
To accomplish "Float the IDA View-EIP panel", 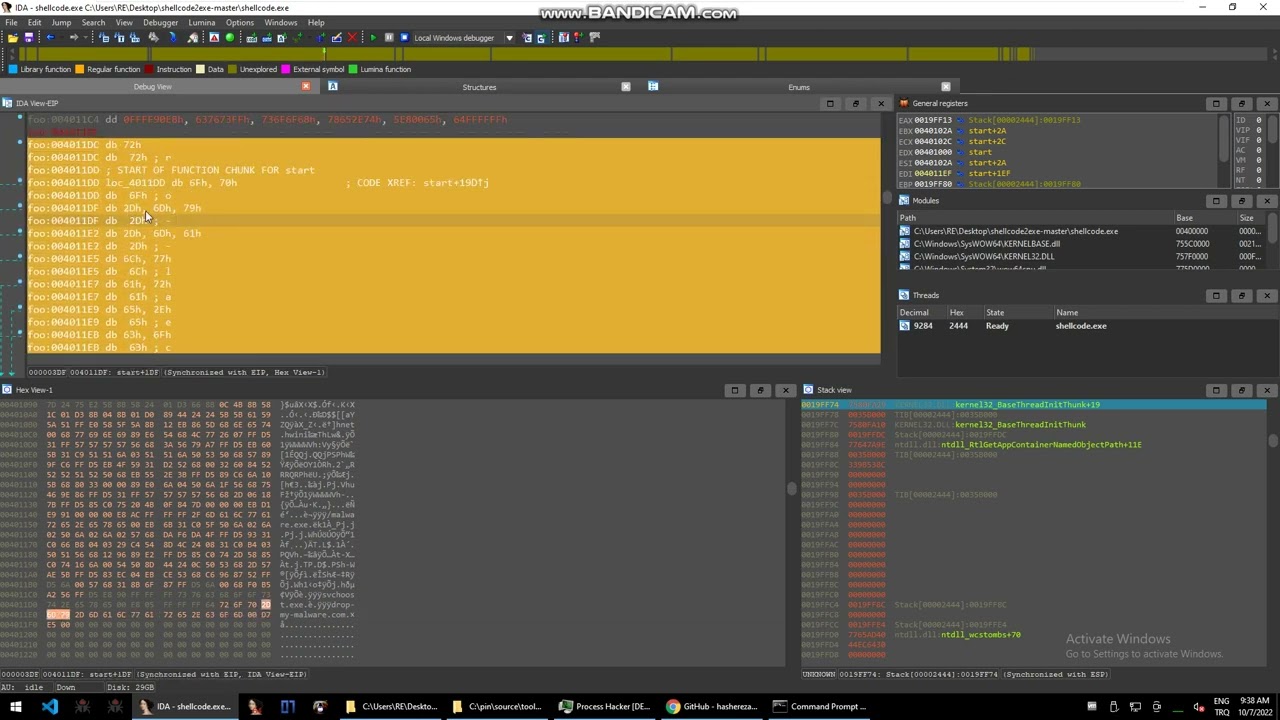I will click(855, 104).
